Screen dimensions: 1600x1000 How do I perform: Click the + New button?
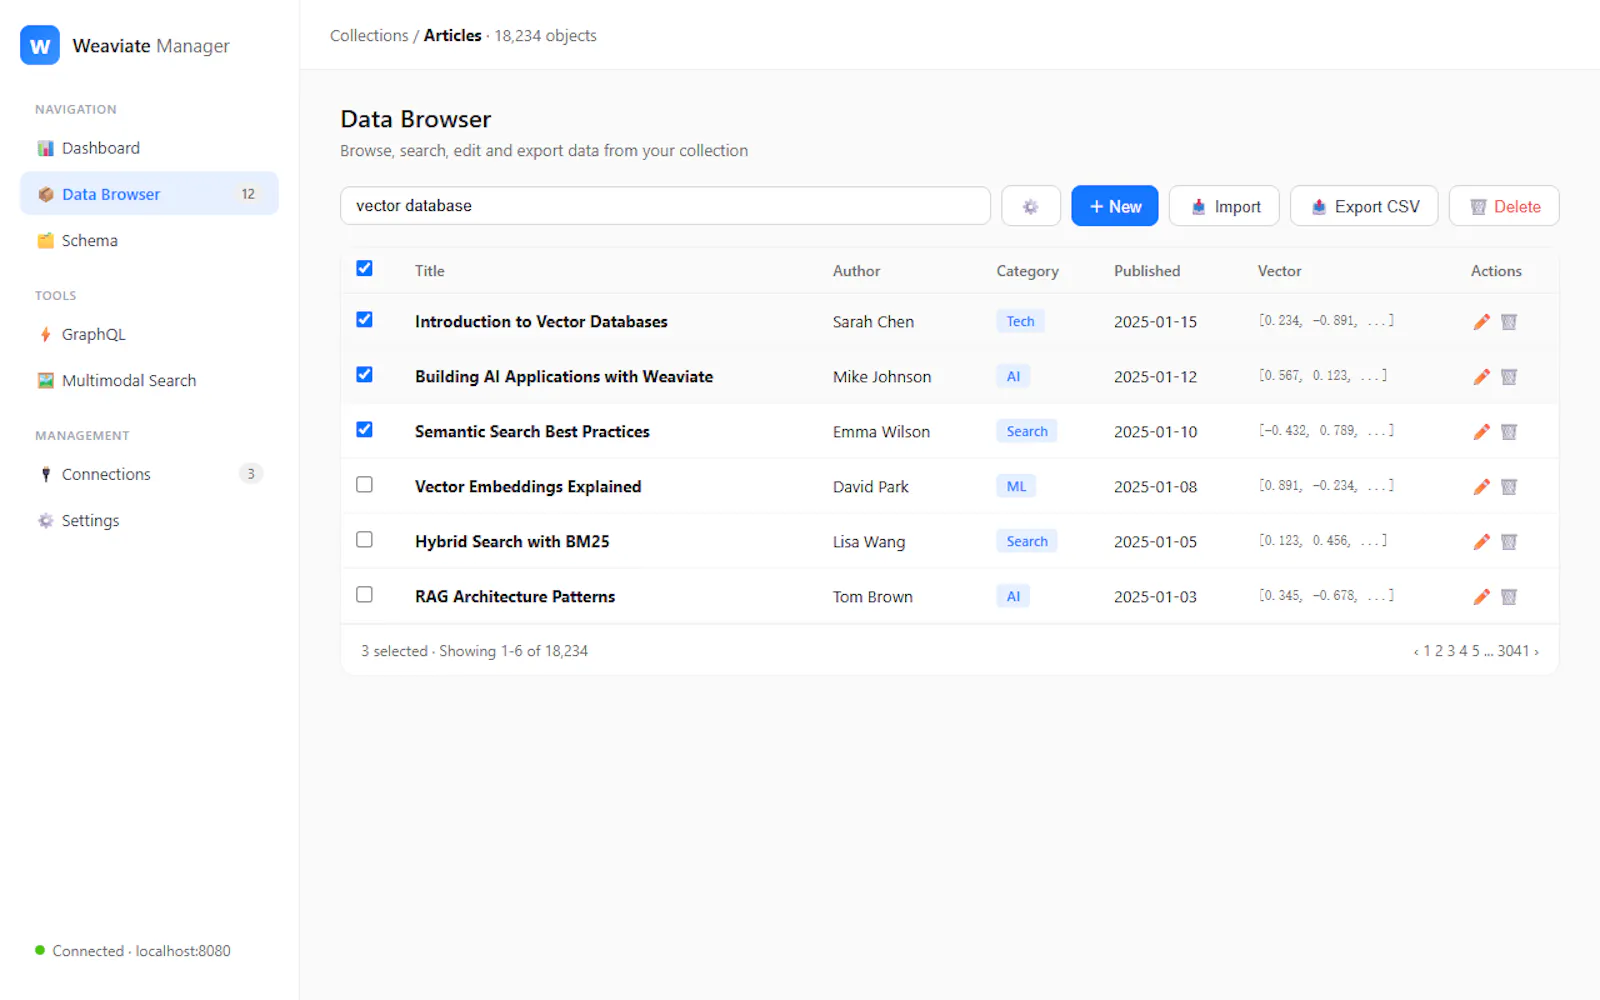pos(1114,206)
